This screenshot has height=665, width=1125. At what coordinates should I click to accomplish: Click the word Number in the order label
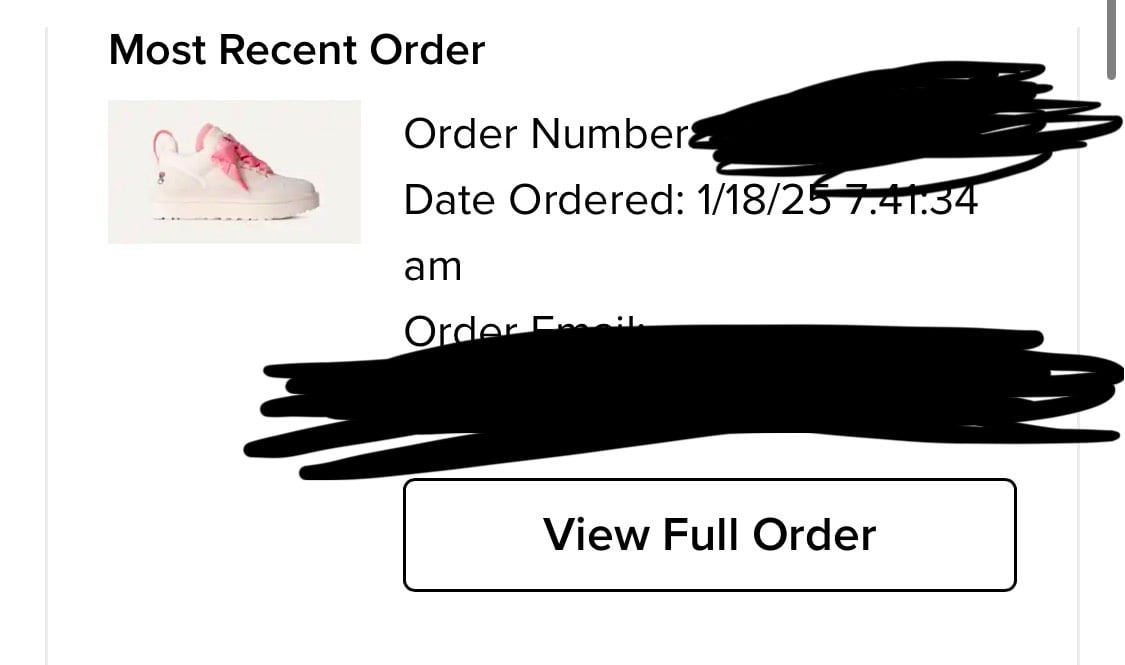click(x=610, y=133)
